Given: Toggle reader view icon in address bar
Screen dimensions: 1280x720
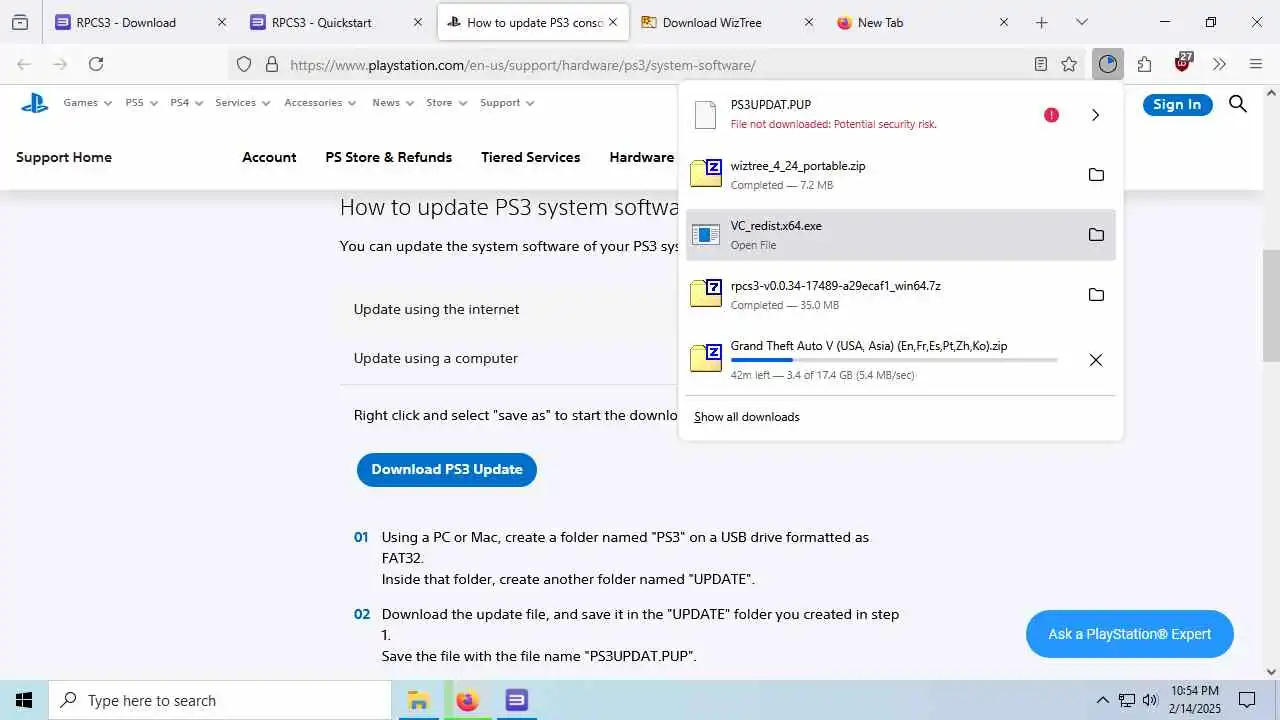Looking at the screenshot, I should point(1041,64).
